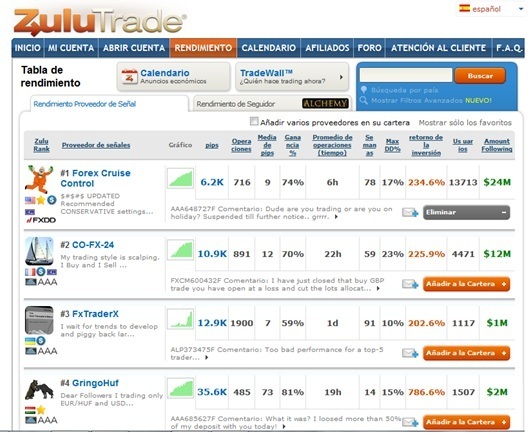Click the AAA broker logo under FxTraderX
Screen dimensions: 529x436
click(41, 351)
